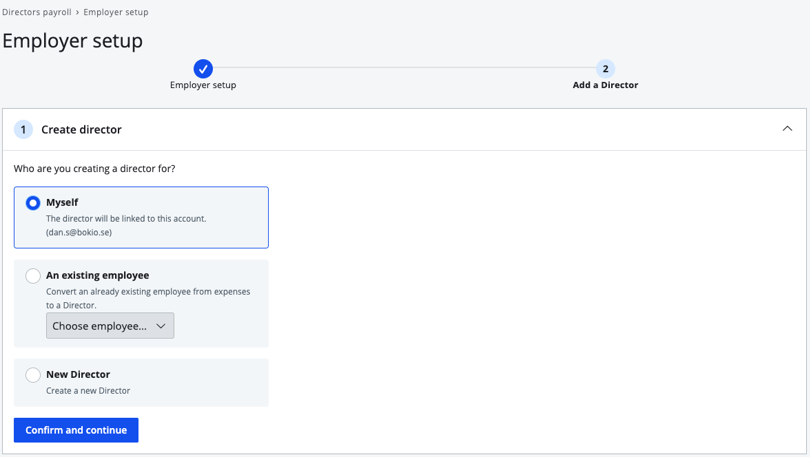Click the 'Create a new Director' description text

pyautogui.click(x=88, y=391)
